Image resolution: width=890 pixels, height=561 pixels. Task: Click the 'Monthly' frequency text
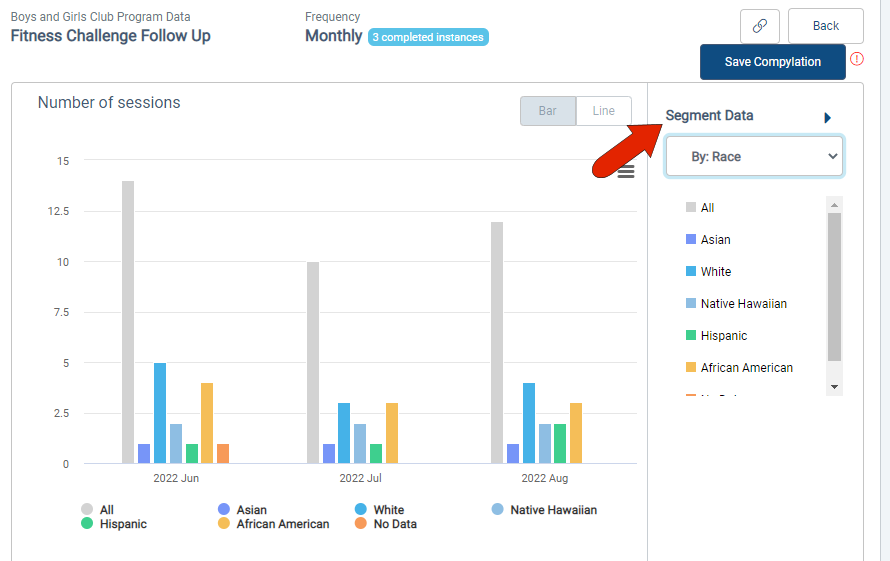pyautogui.click(x=334, y=36)
